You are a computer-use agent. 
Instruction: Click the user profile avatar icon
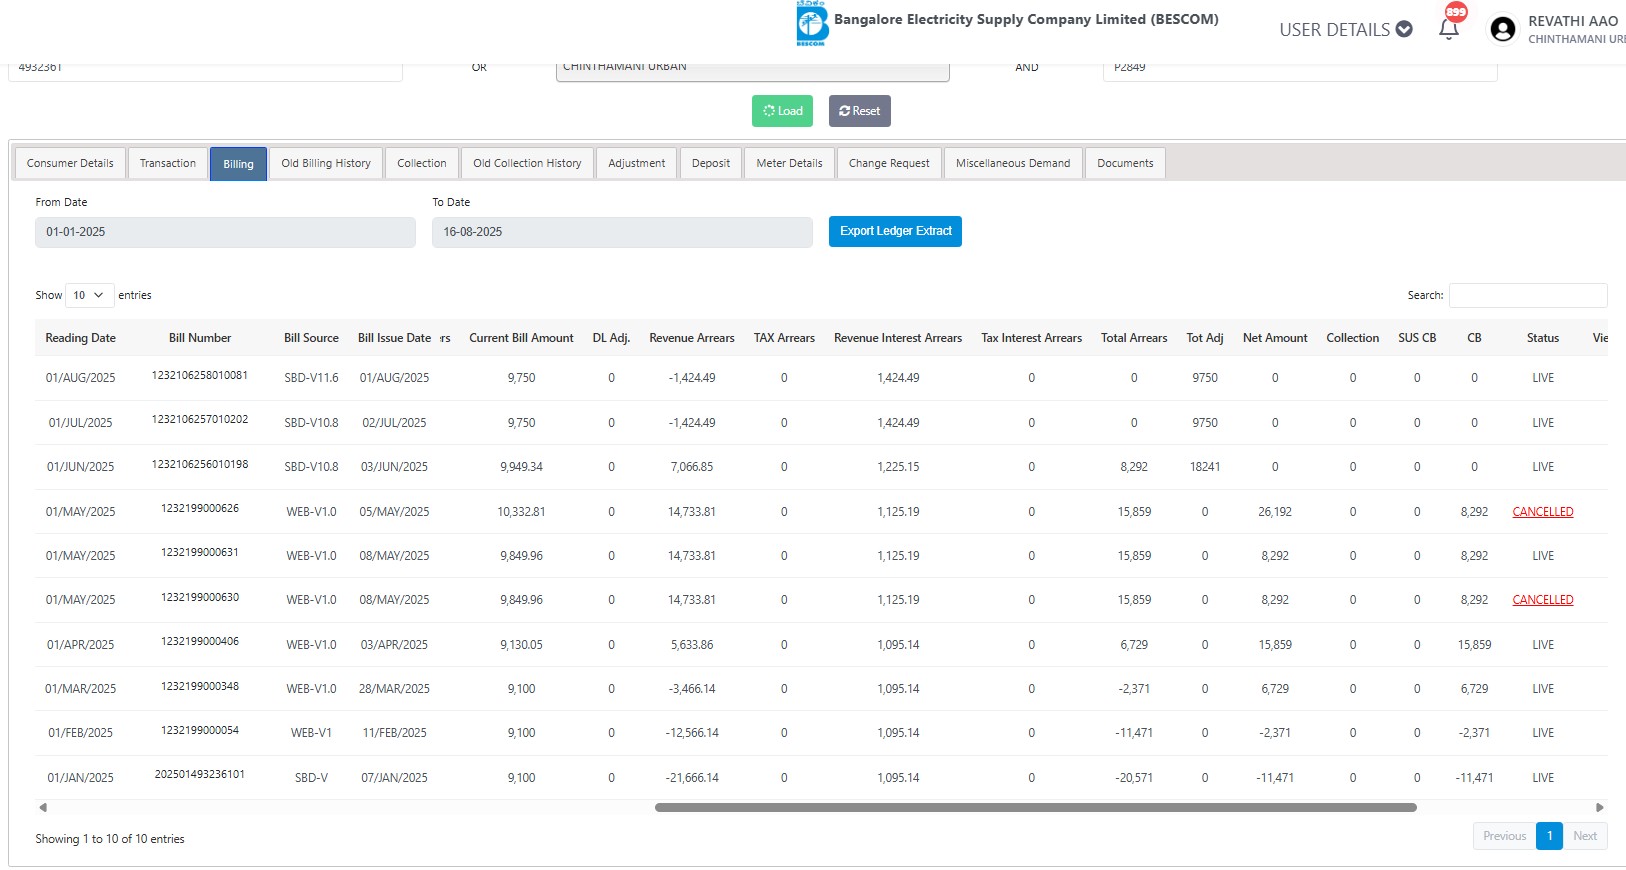click(1502, 29)
